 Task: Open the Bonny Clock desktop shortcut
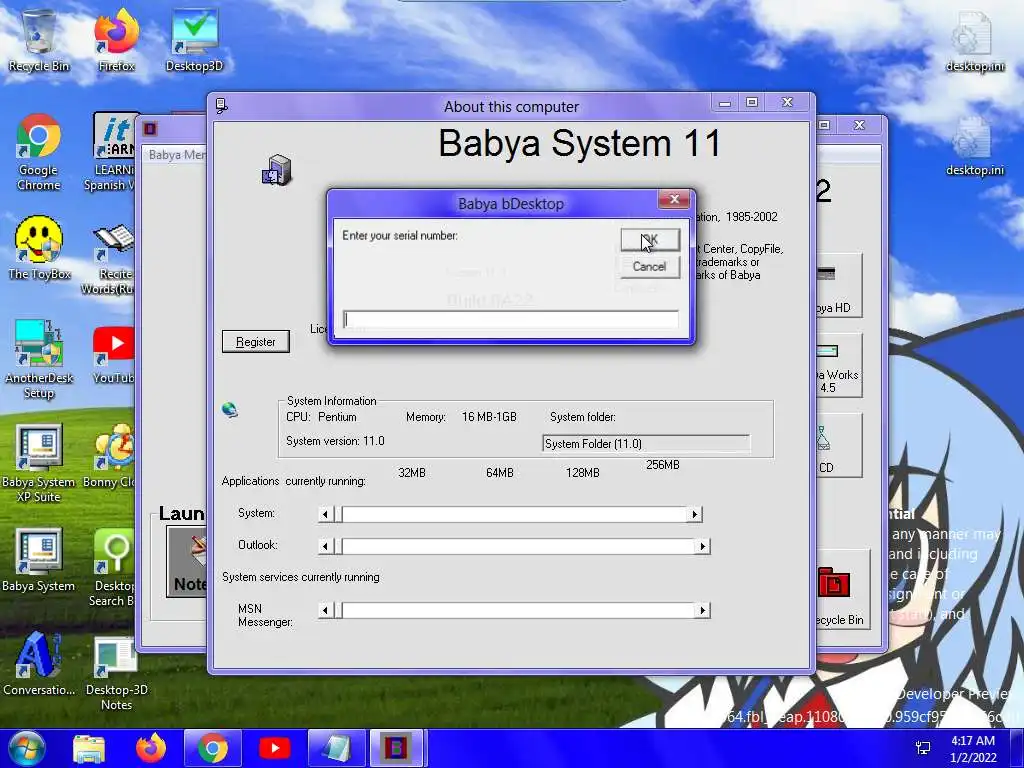(x=110, y=456)
